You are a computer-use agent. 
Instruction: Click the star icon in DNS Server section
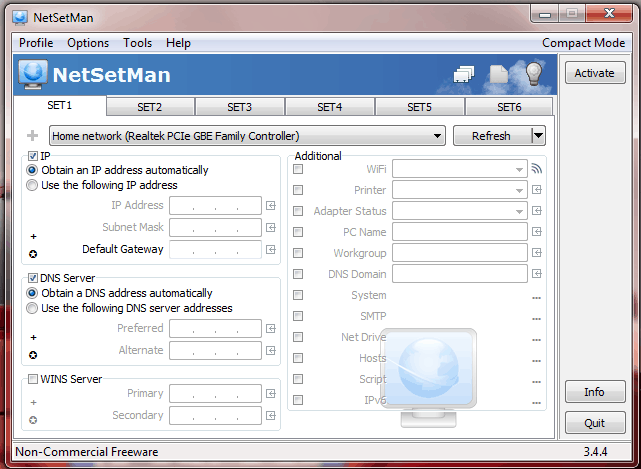click(x=33, y=355)
